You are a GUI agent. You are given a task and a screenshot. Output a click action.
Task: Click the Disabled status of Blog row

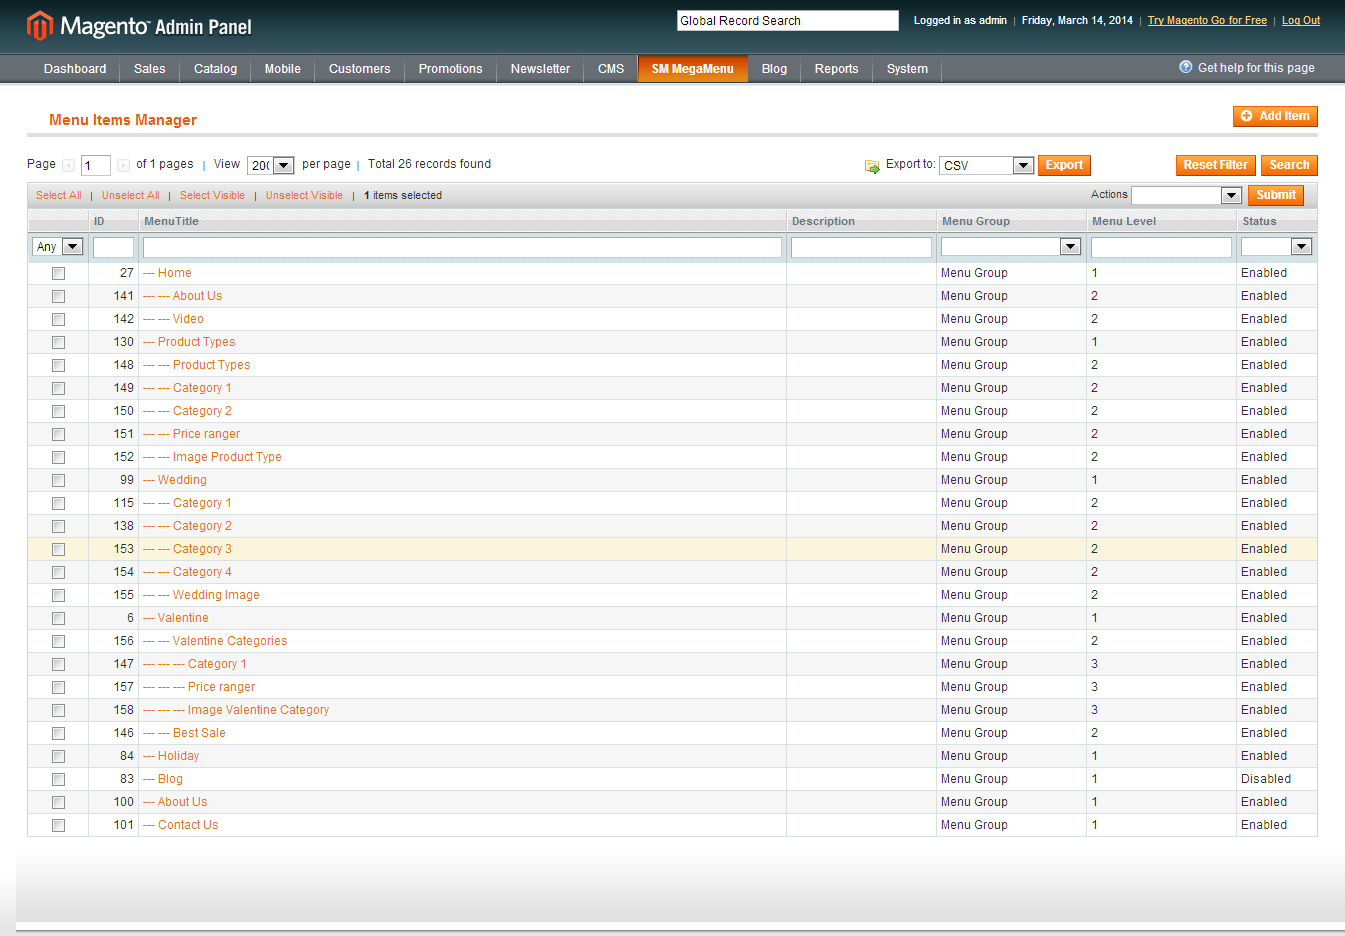point(1266,779)
